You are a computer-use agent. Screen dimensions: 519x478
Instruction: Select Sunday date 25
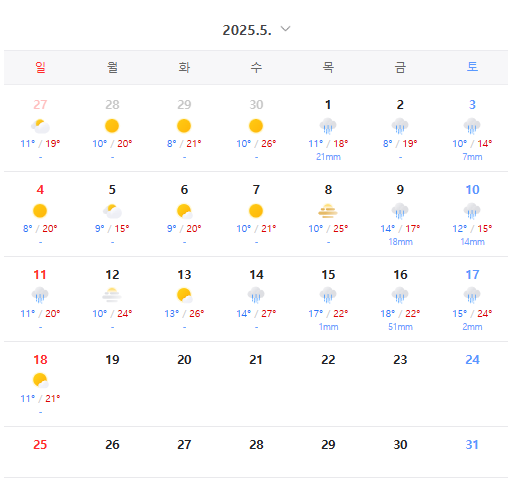pyautogui.click(x=40, y=445)
